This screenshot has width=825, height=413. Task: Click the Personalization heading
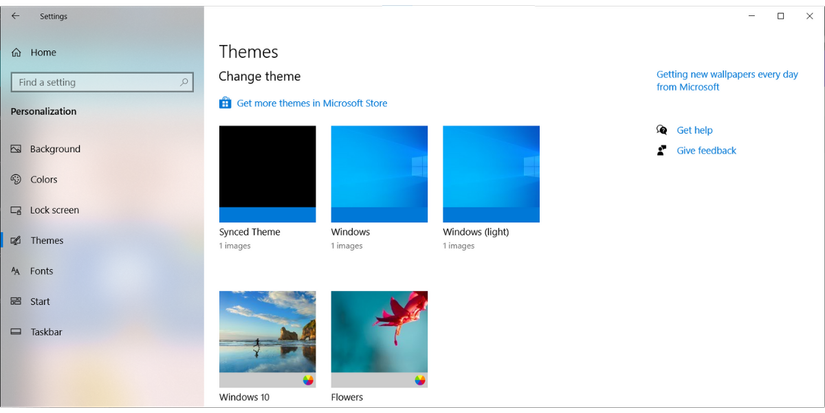click(x=43, y=112)
